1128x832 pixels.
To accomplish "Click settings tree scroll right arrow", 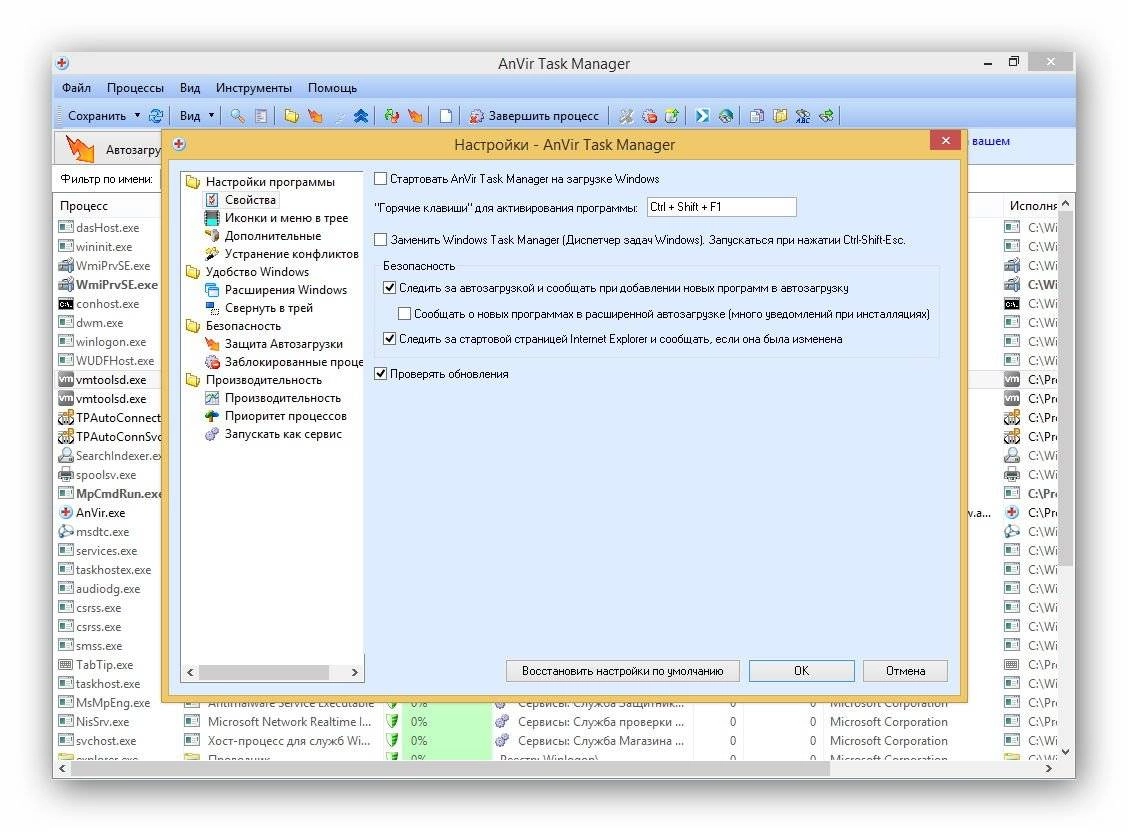I will (x=355, y=672).
